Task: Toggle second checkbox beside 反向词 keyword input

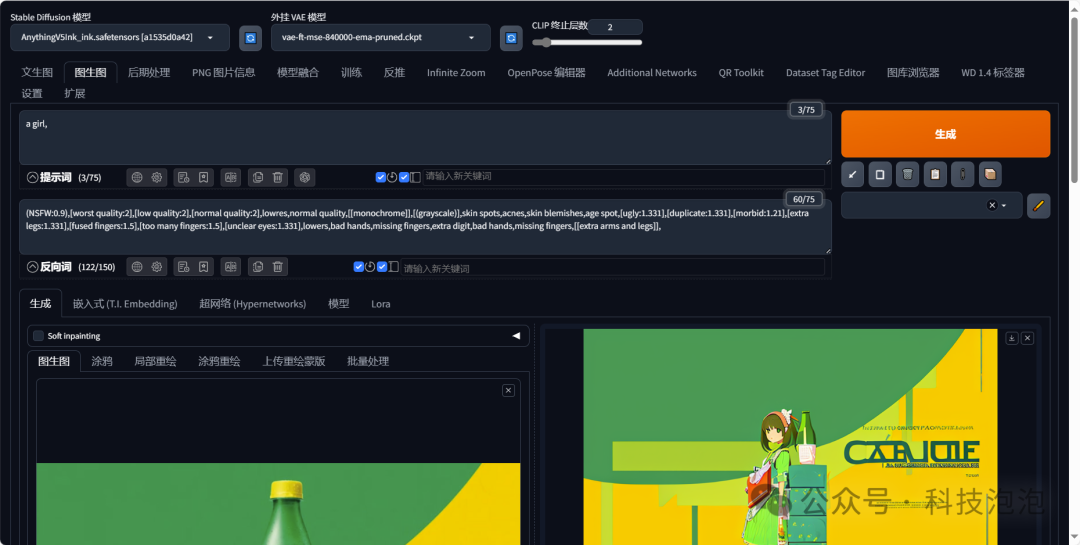Action: pyautogui.click(x=382, y=267)
